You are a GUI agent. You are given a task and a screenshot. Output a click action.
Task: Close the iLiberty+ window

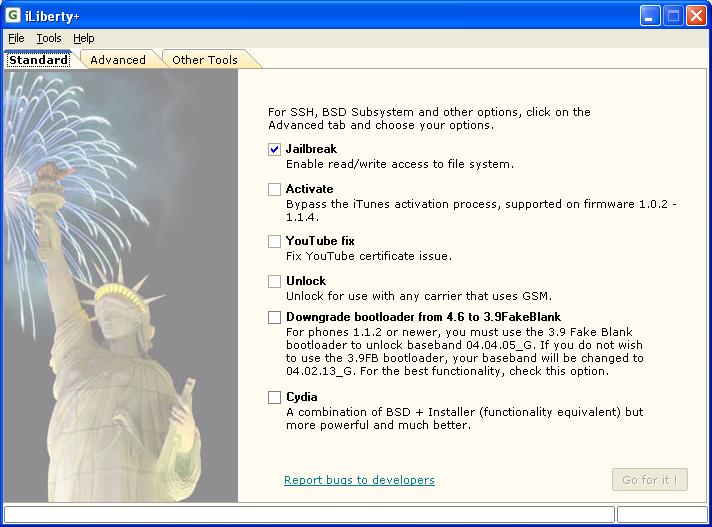tap(696, 16)
